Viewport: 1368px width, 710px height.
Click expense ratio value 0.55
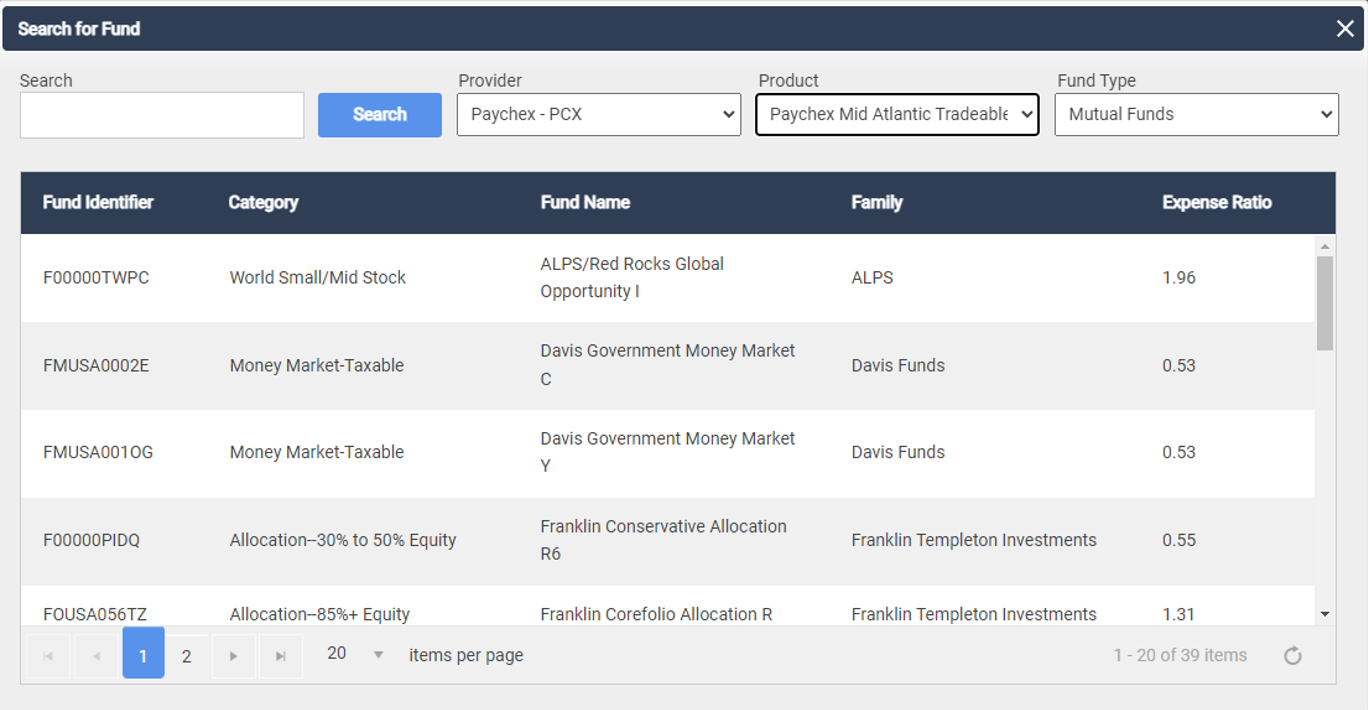(x=1179, y=540)
